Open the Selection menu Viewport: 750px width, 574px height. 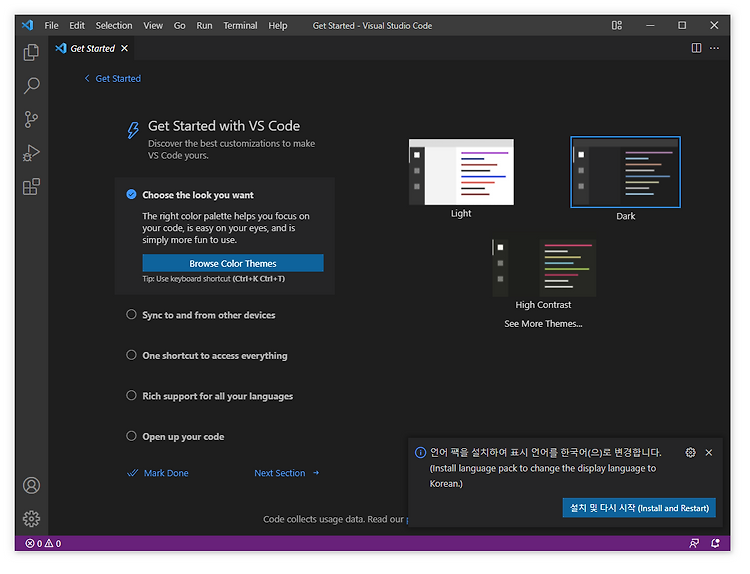(x=114, y=25)
